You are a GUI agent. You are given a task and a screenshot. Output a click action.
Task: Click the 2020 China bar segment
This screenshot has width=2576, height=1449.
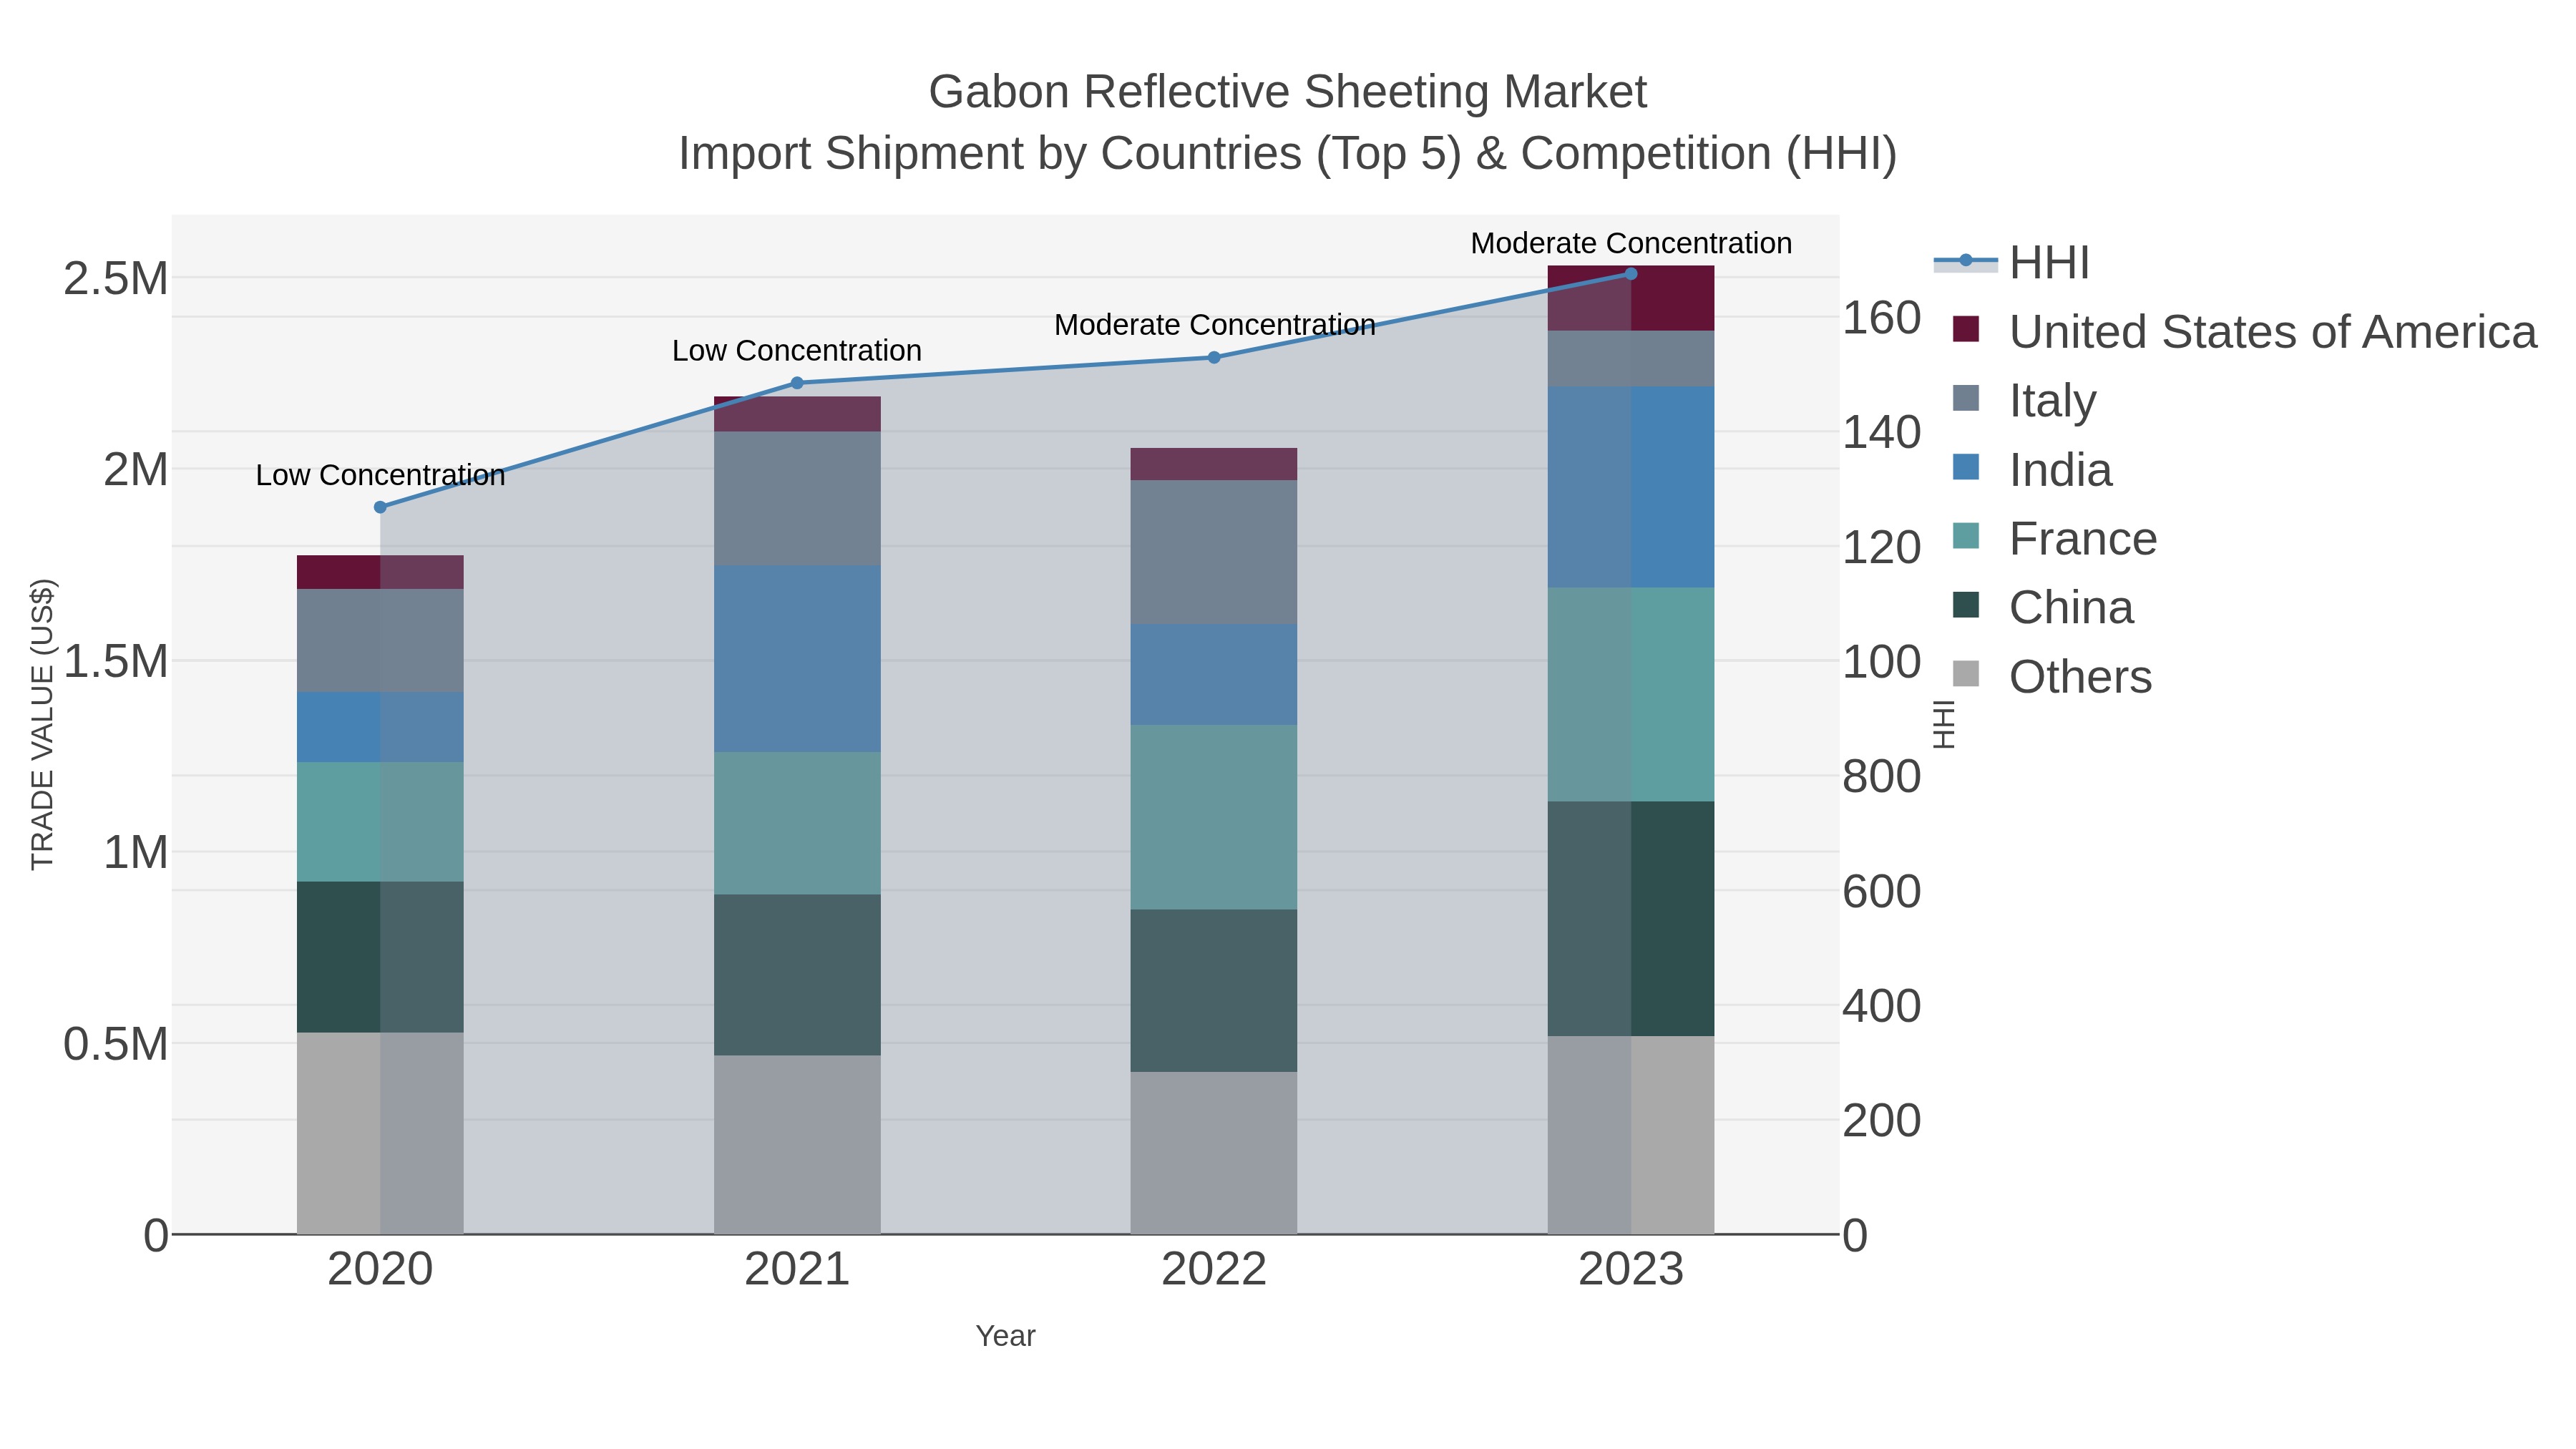pyautogui.click(x=380, y=957)
